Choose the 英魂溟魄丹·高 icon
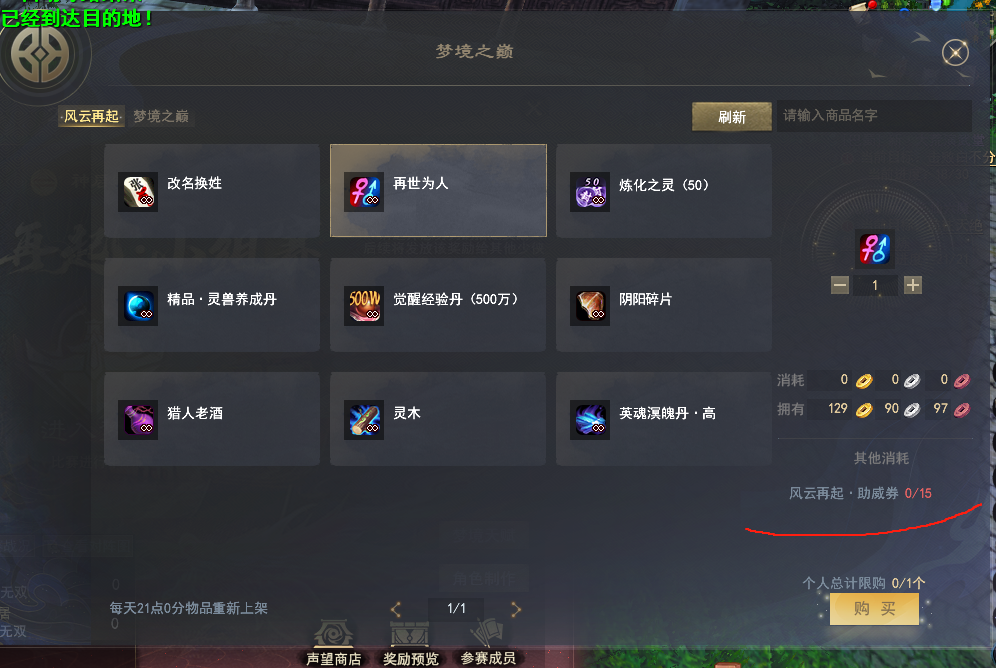 pyautogui.click(x=590, y=420)
